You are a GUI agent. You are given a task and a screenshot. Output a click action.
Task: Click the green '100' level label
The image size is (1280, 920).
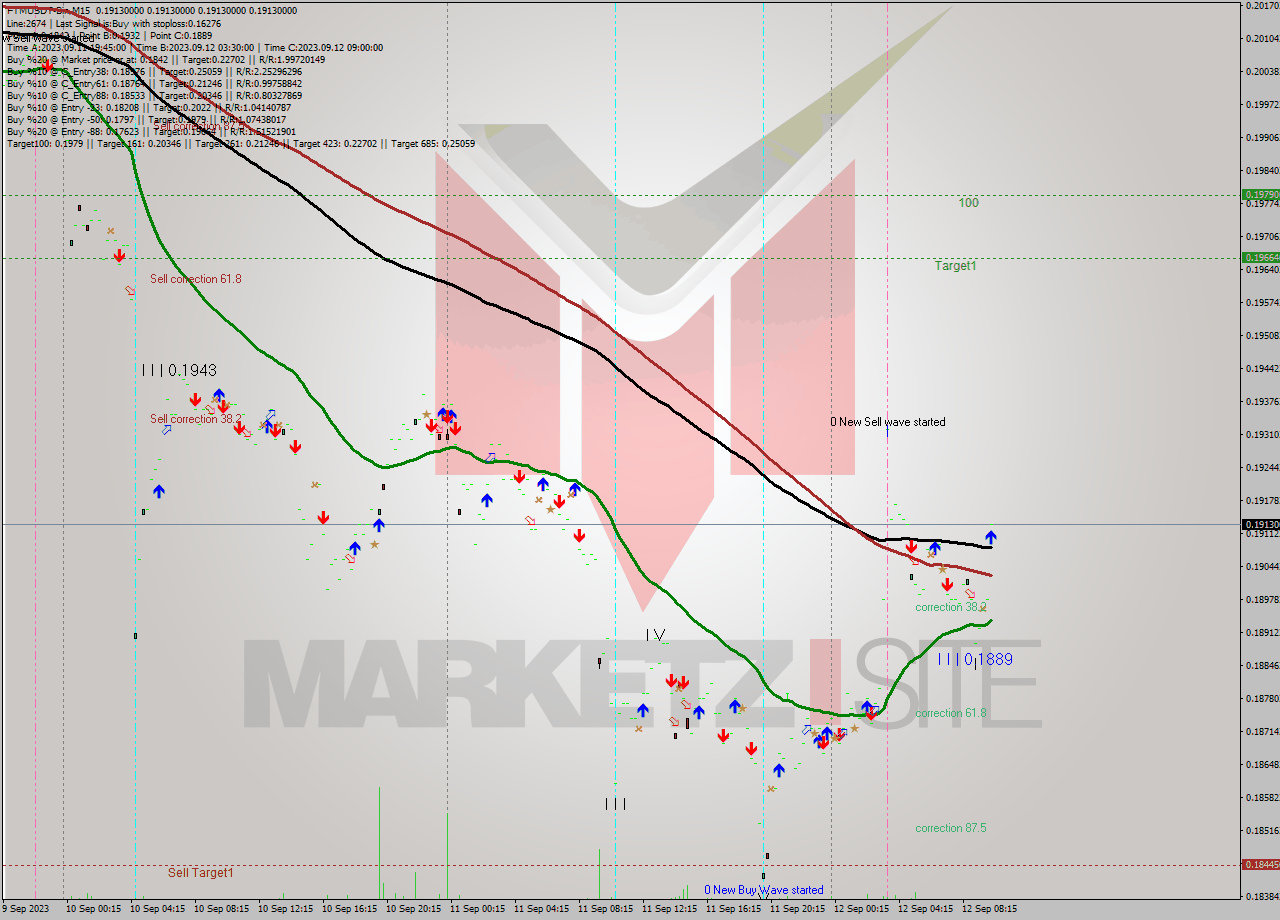969,203
